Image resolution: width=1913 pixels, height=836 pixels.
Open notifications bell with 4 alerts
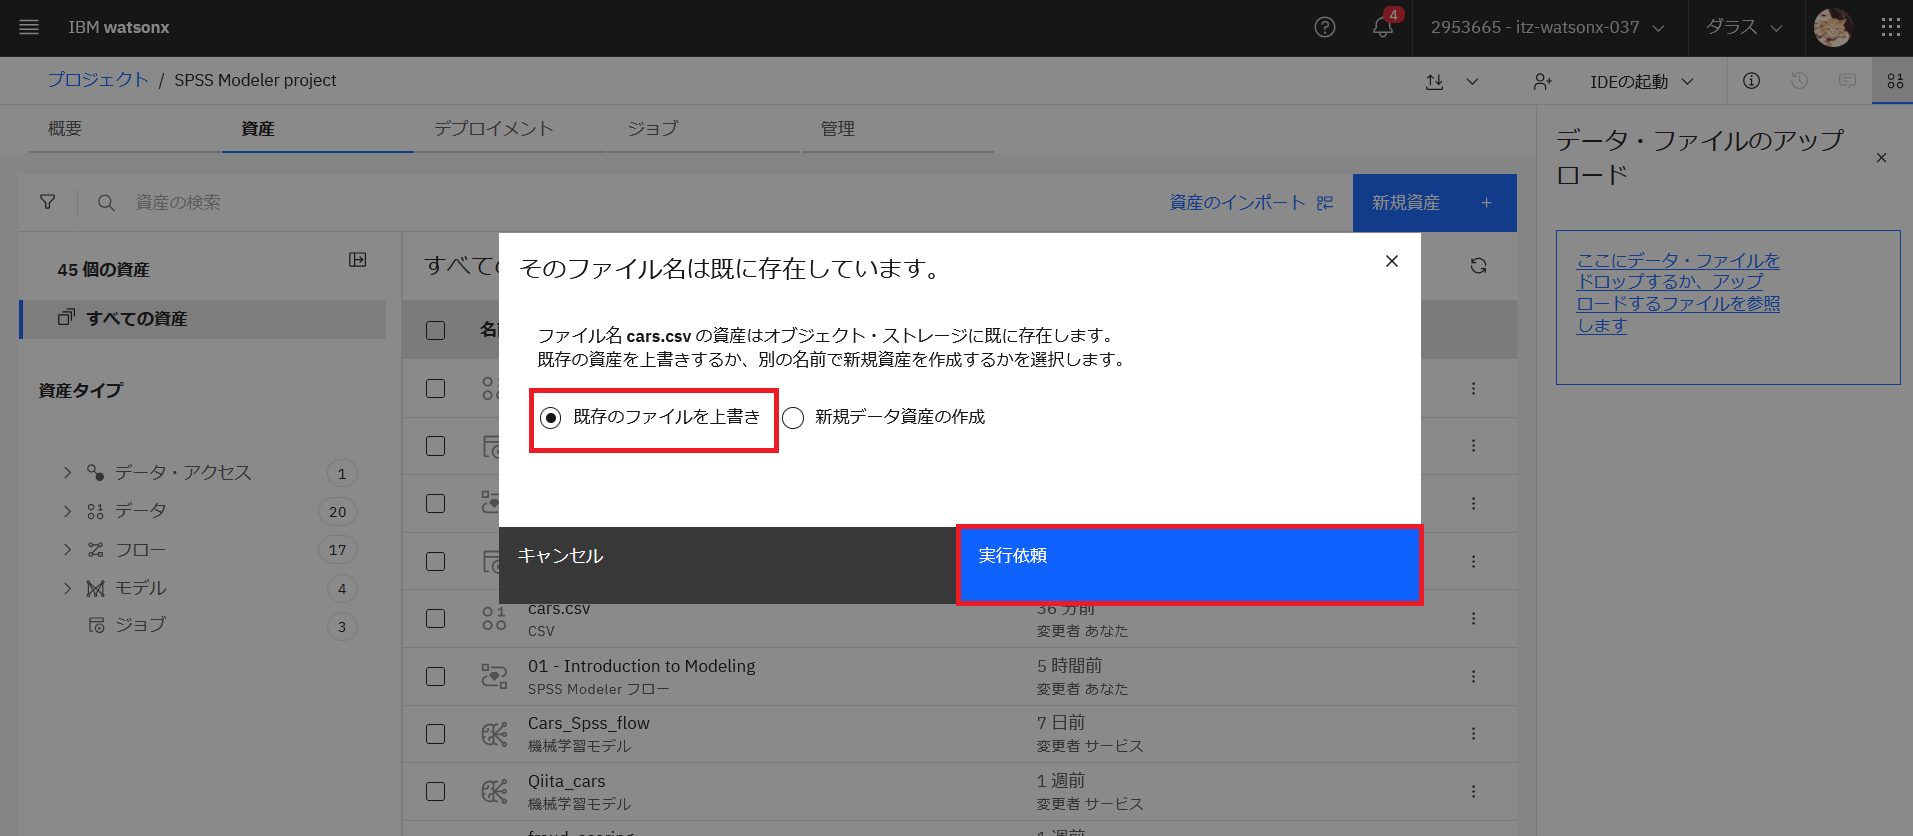pyautogui.click(x=1383, y=27)
